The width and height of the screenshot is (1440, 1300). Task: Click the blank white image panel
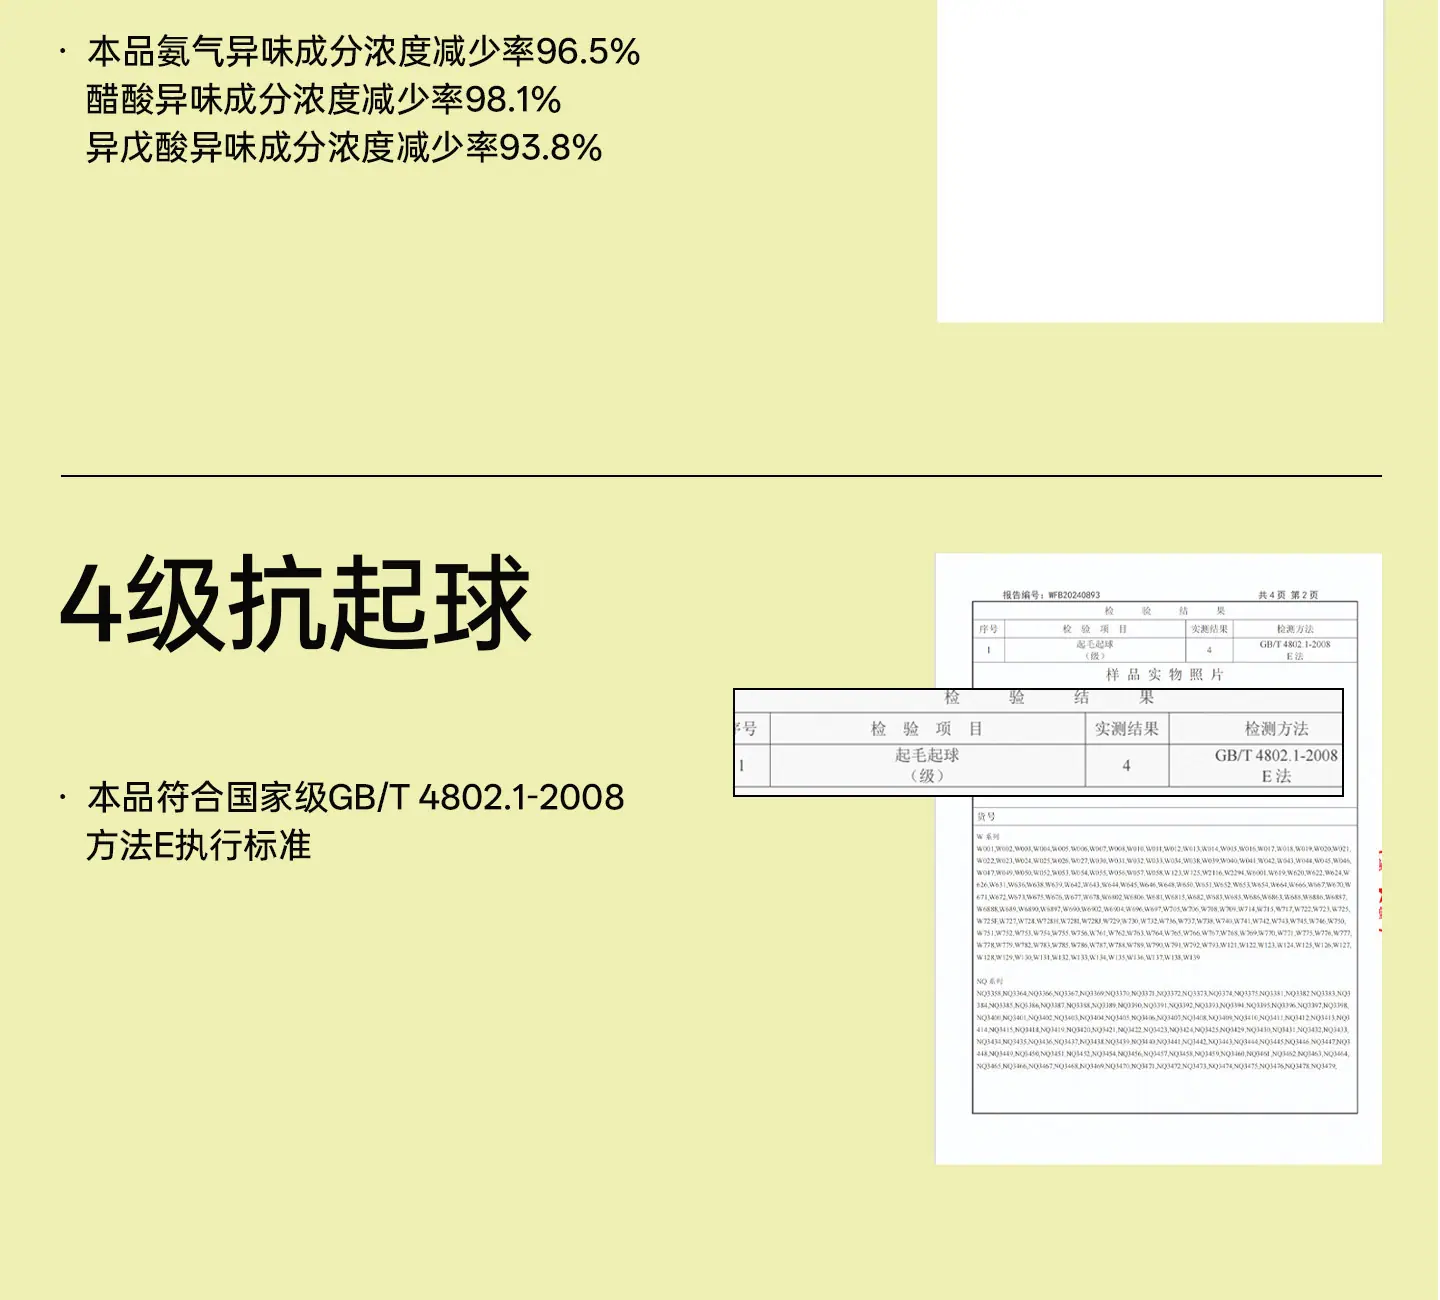1160,161
